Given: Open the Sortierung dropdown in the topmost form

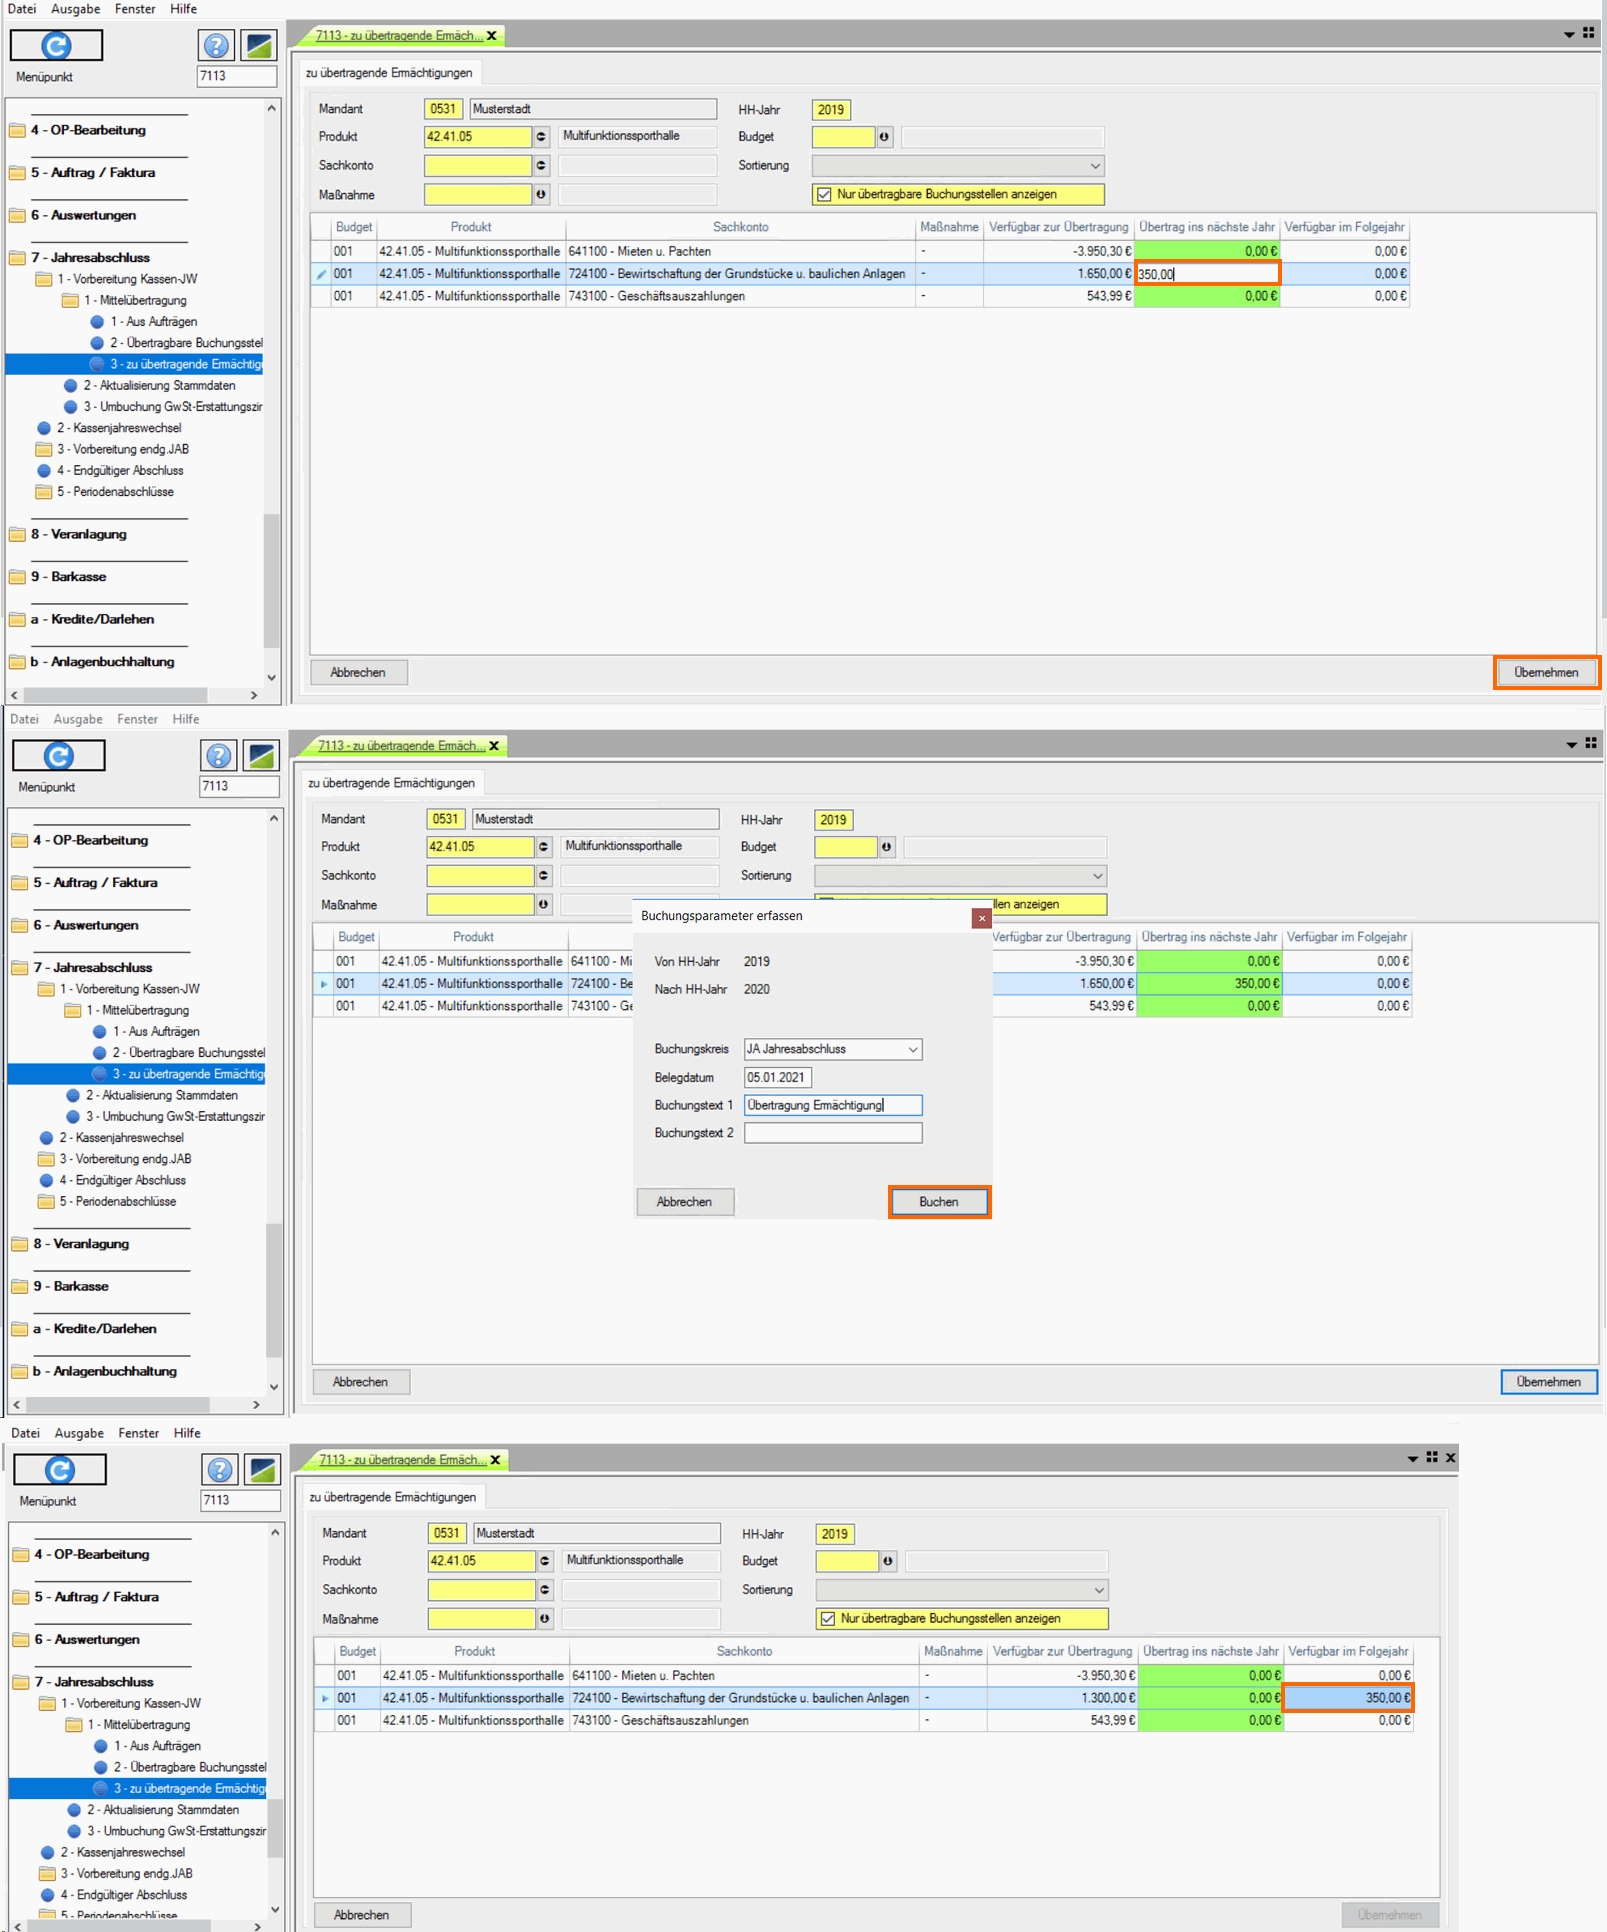Looking at the screenshot, I should point(1095,166).
